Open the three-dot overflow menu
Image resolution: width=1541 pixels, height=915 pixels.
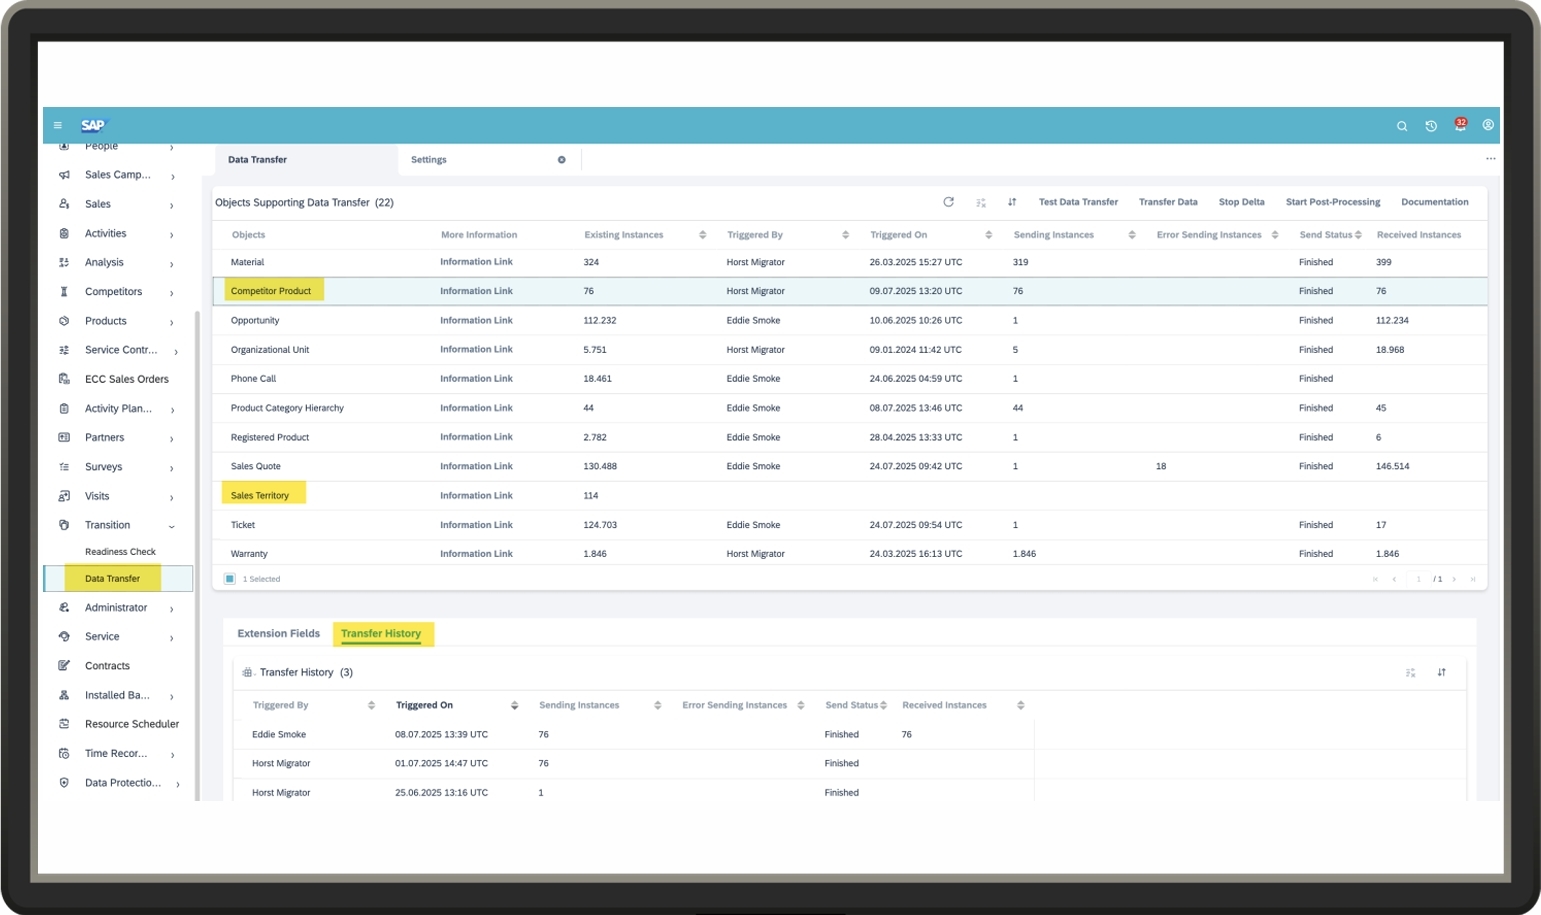tap(1490, 159)
